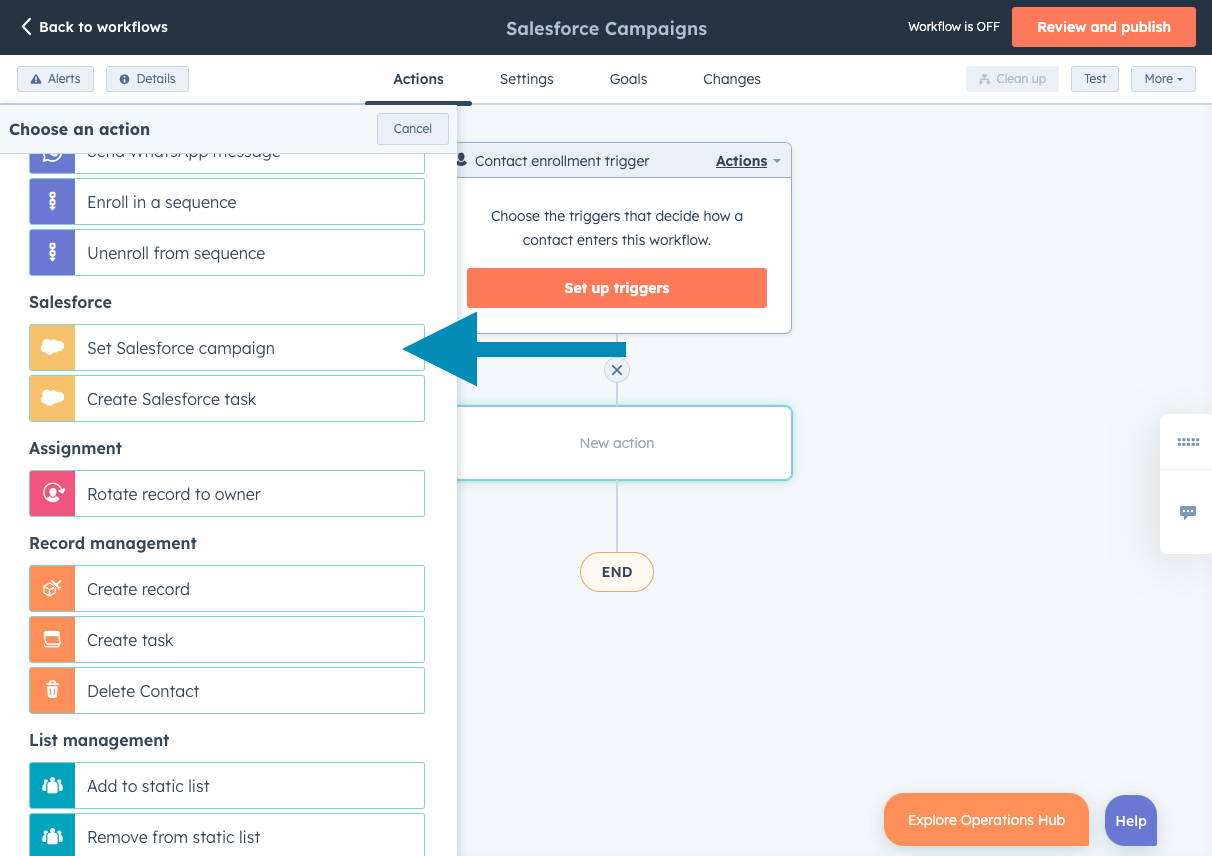Click the Create Salesforce task cloud icon
The height and width of the screenshot is (856, 1212).
(51, 398)
